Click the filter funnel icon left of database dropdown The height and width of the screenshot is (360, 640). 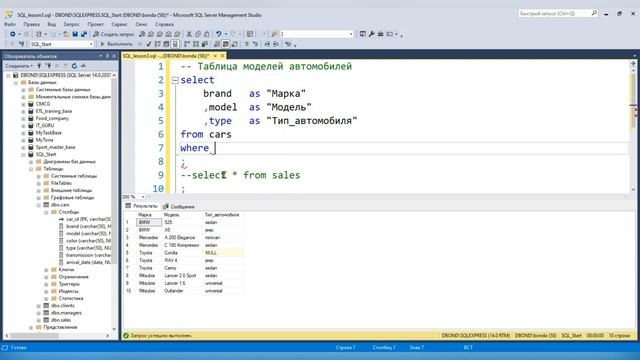coord(21,44)
